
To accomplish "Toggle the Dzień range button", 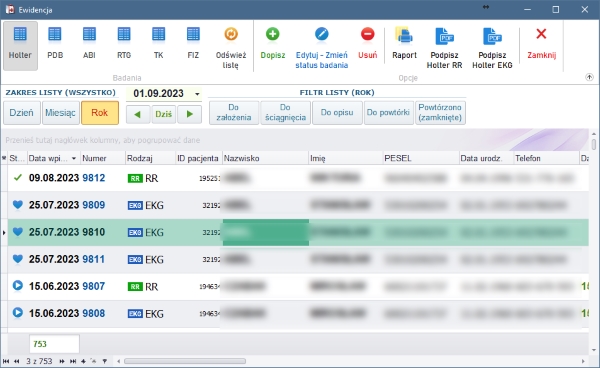I will tap(22, 113).
